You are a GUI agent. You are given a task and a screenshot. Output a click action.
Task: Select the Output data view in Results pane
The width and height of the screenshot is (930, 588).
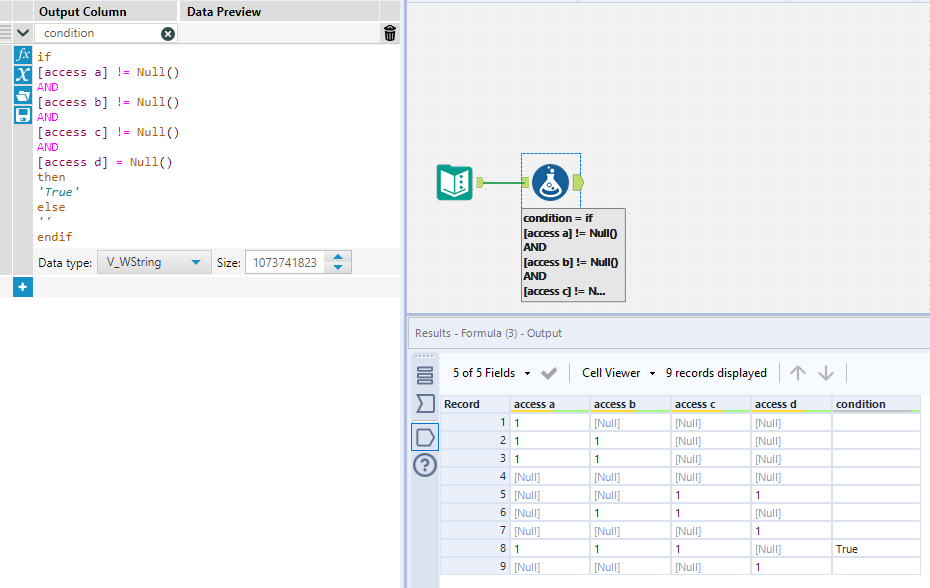[x=424, y=437]
